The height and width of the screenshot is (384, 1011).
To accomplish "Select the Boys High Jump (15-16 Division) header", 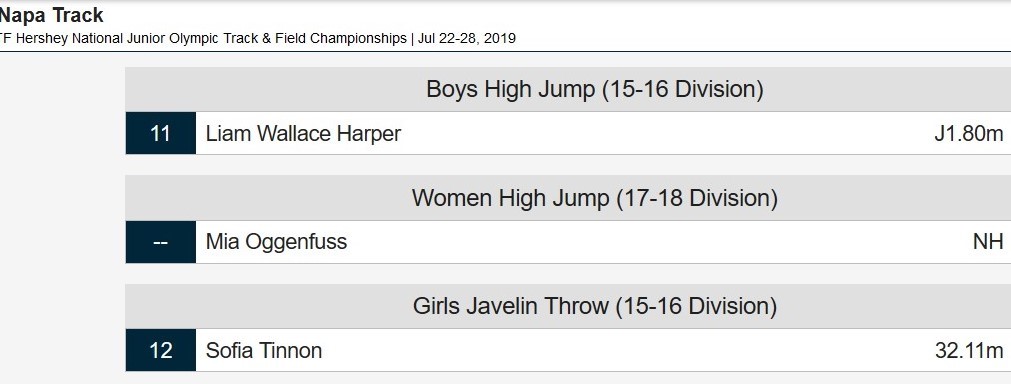I will coord(594,89).
